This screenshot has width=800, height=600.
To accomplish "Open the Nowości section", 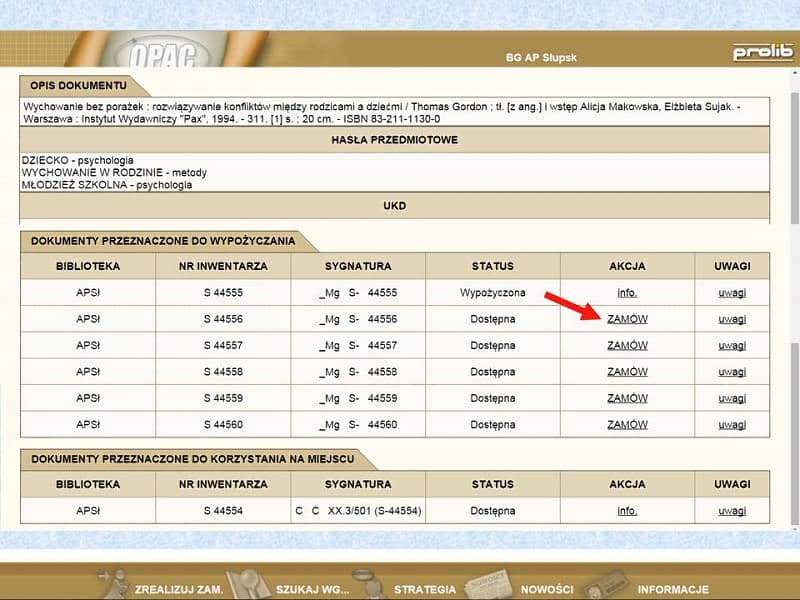I will coord(546,589).
